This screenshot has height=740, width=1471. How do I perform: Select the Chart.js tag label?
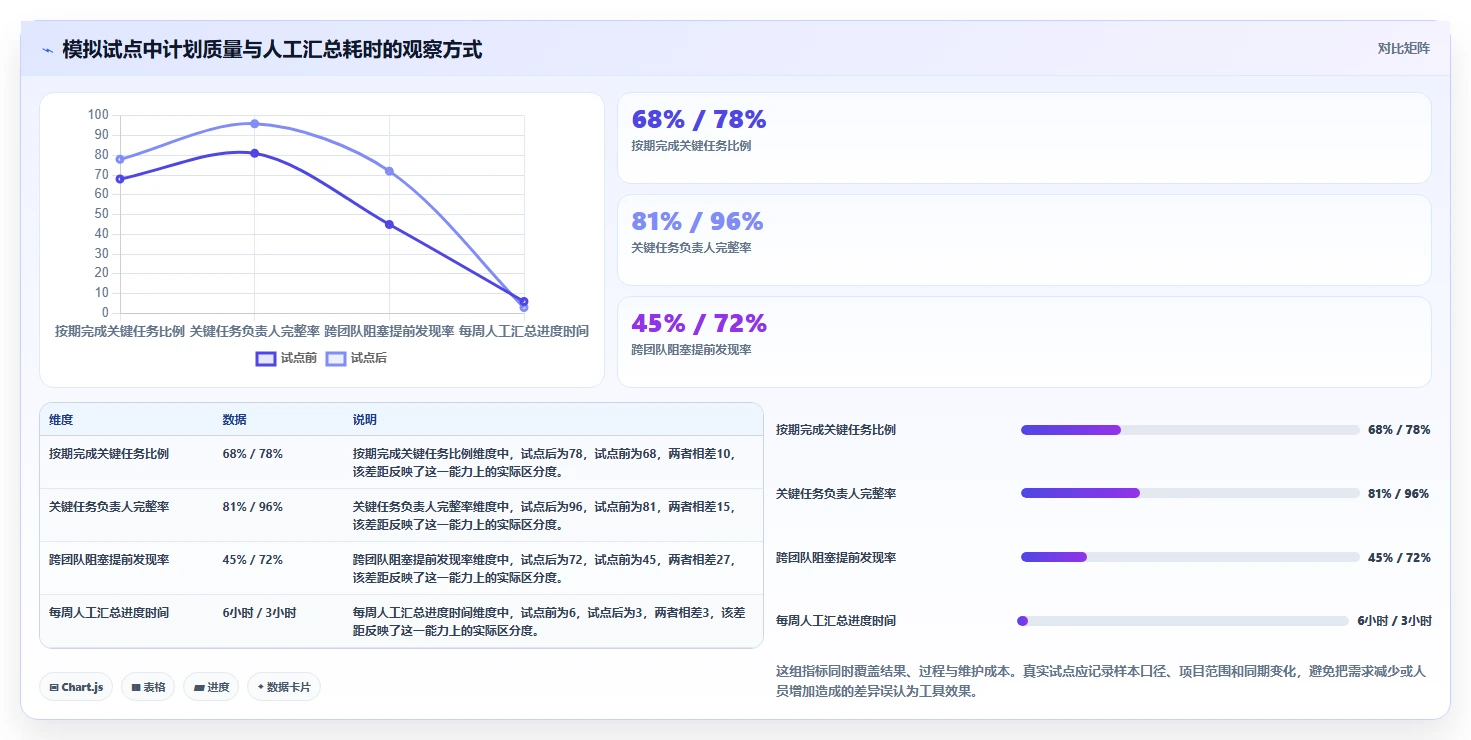[x=83, y=687]
